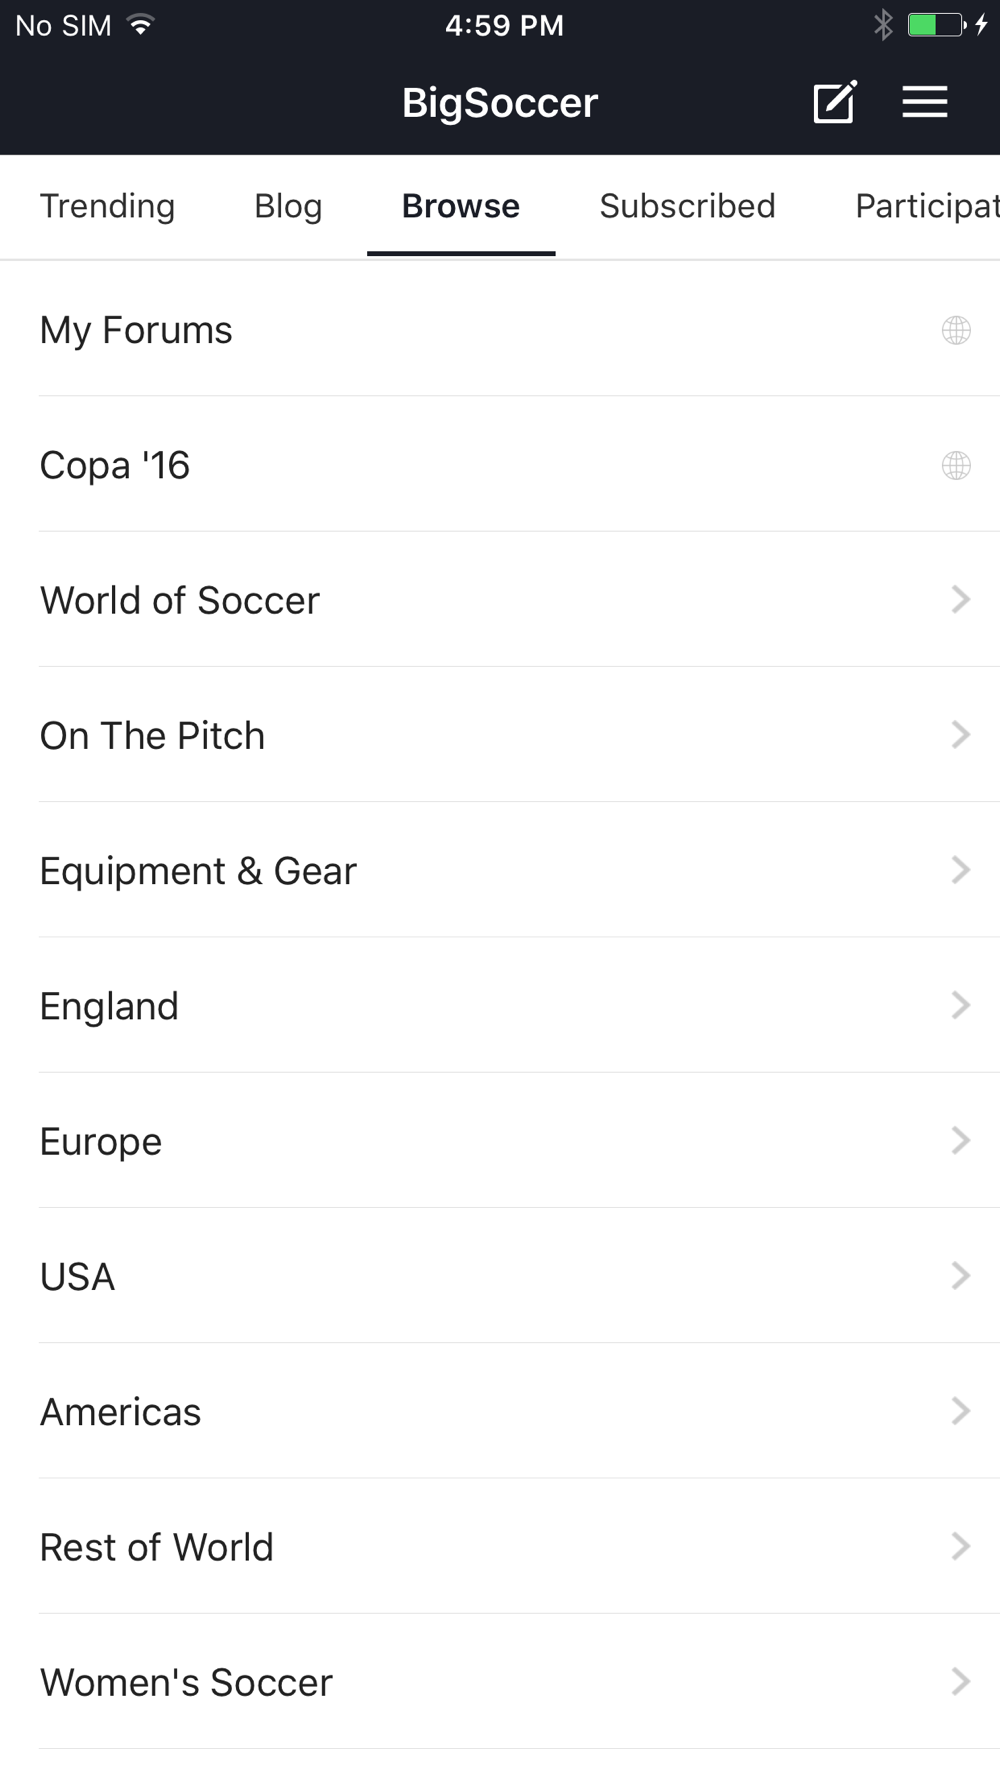Switch to the Trending tab

[x=107, y=206]
